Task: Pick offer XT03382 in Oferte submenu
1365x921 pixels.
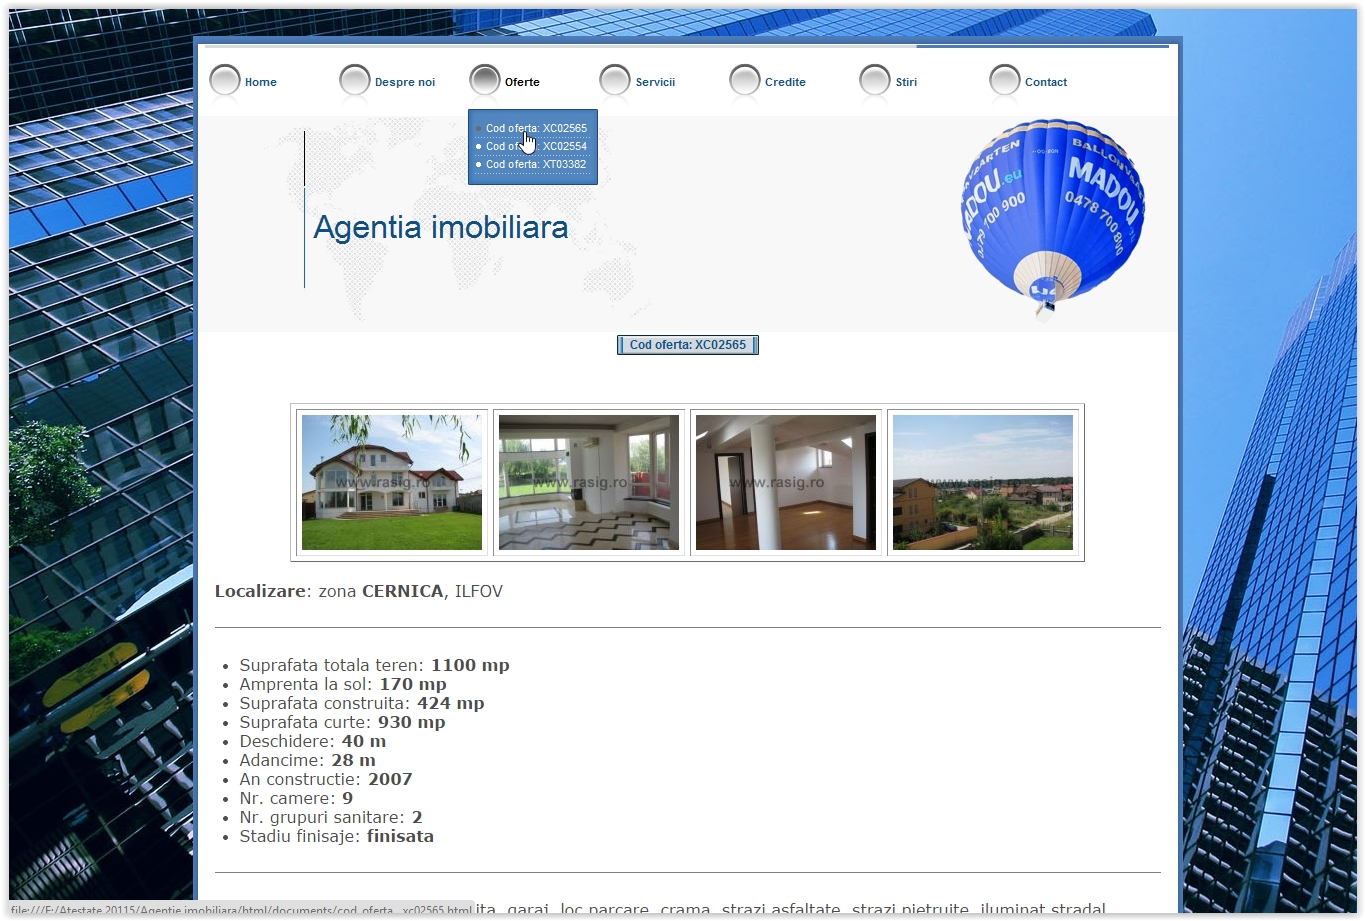Action: [x=536, y=164]
